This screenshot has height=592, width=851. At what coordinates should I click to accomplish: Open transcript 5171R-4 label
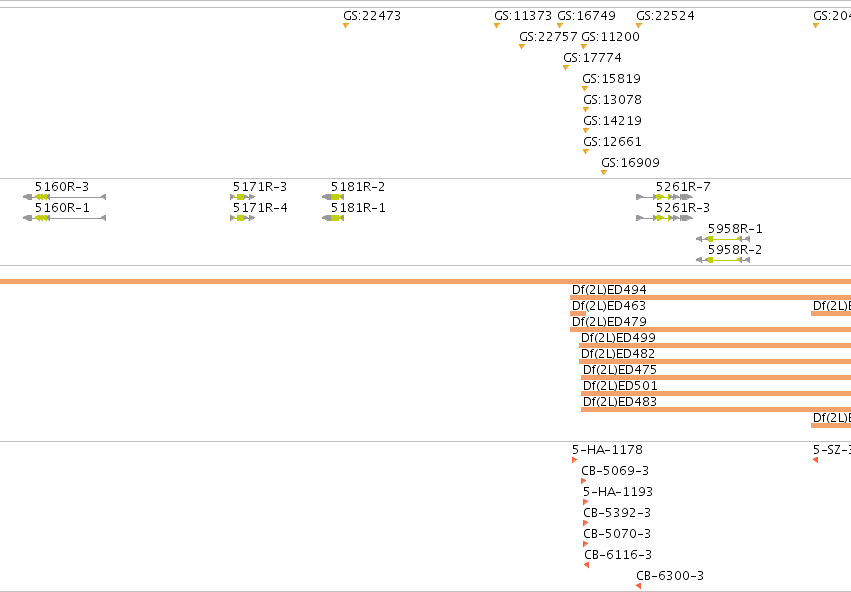(260, 208)
